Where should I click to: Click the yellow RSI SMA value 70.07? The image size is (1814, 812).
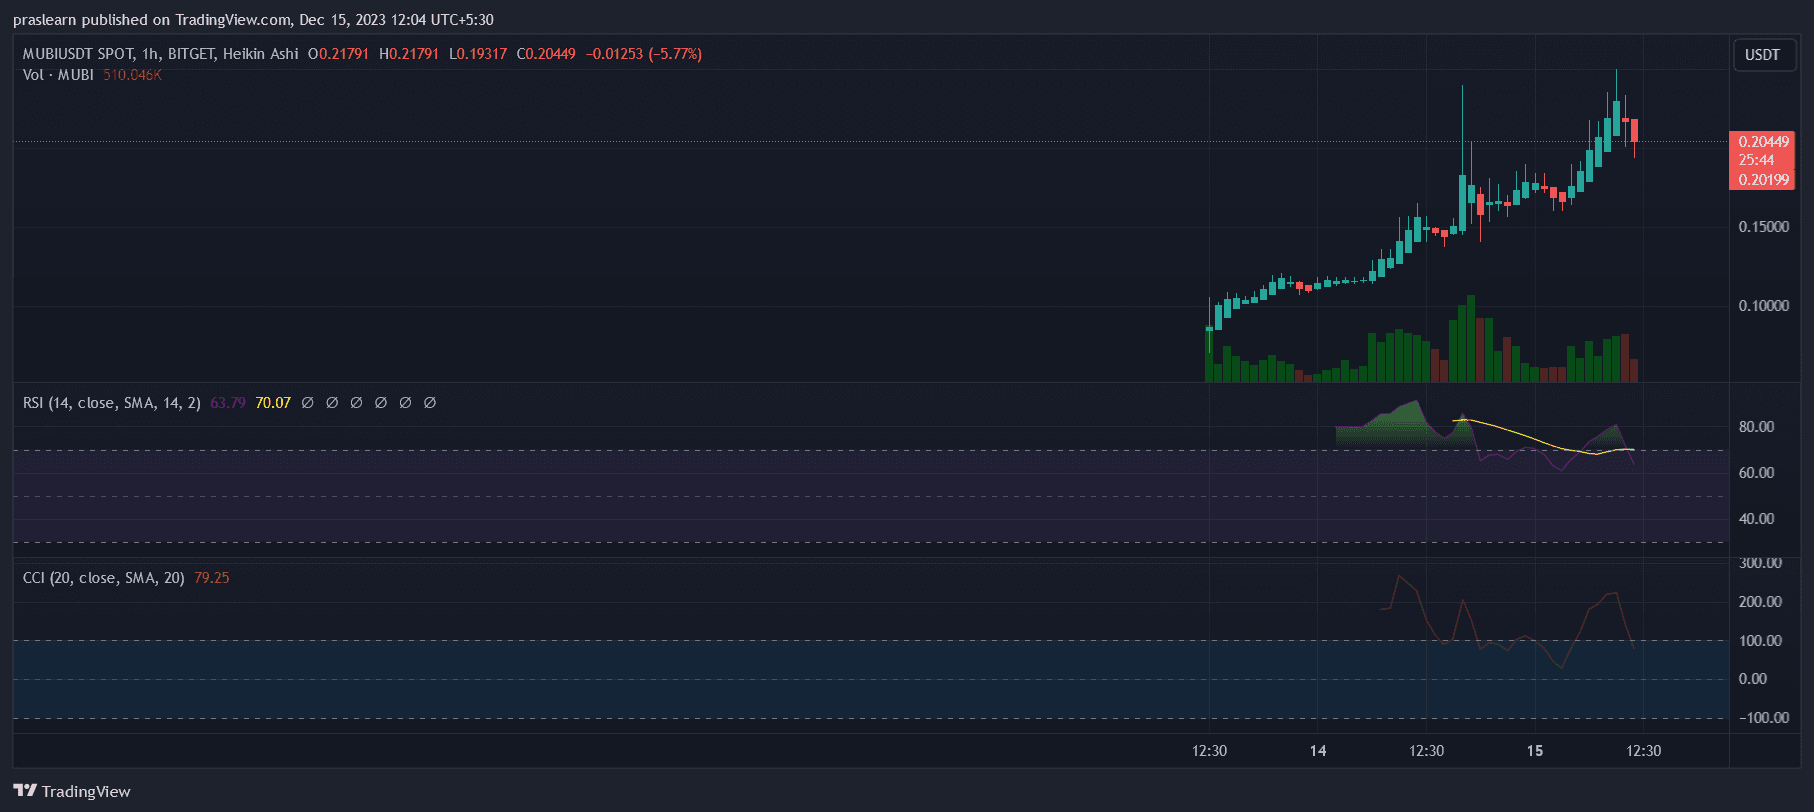pyautogui.click(x=273, y=403)
